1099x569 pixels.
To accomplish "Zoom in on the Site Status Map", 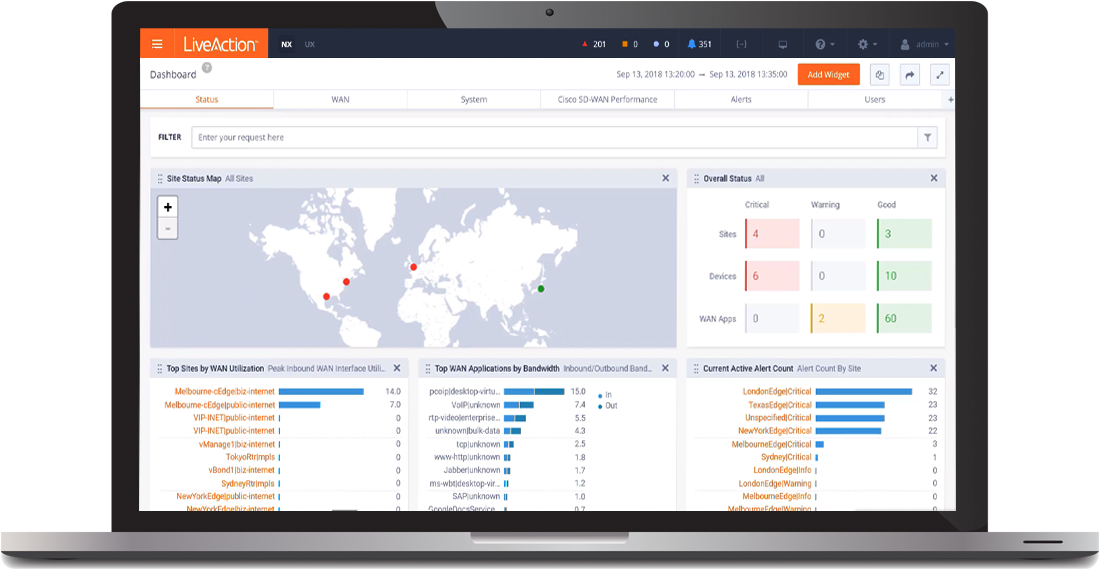I will [x=168, y=207].
